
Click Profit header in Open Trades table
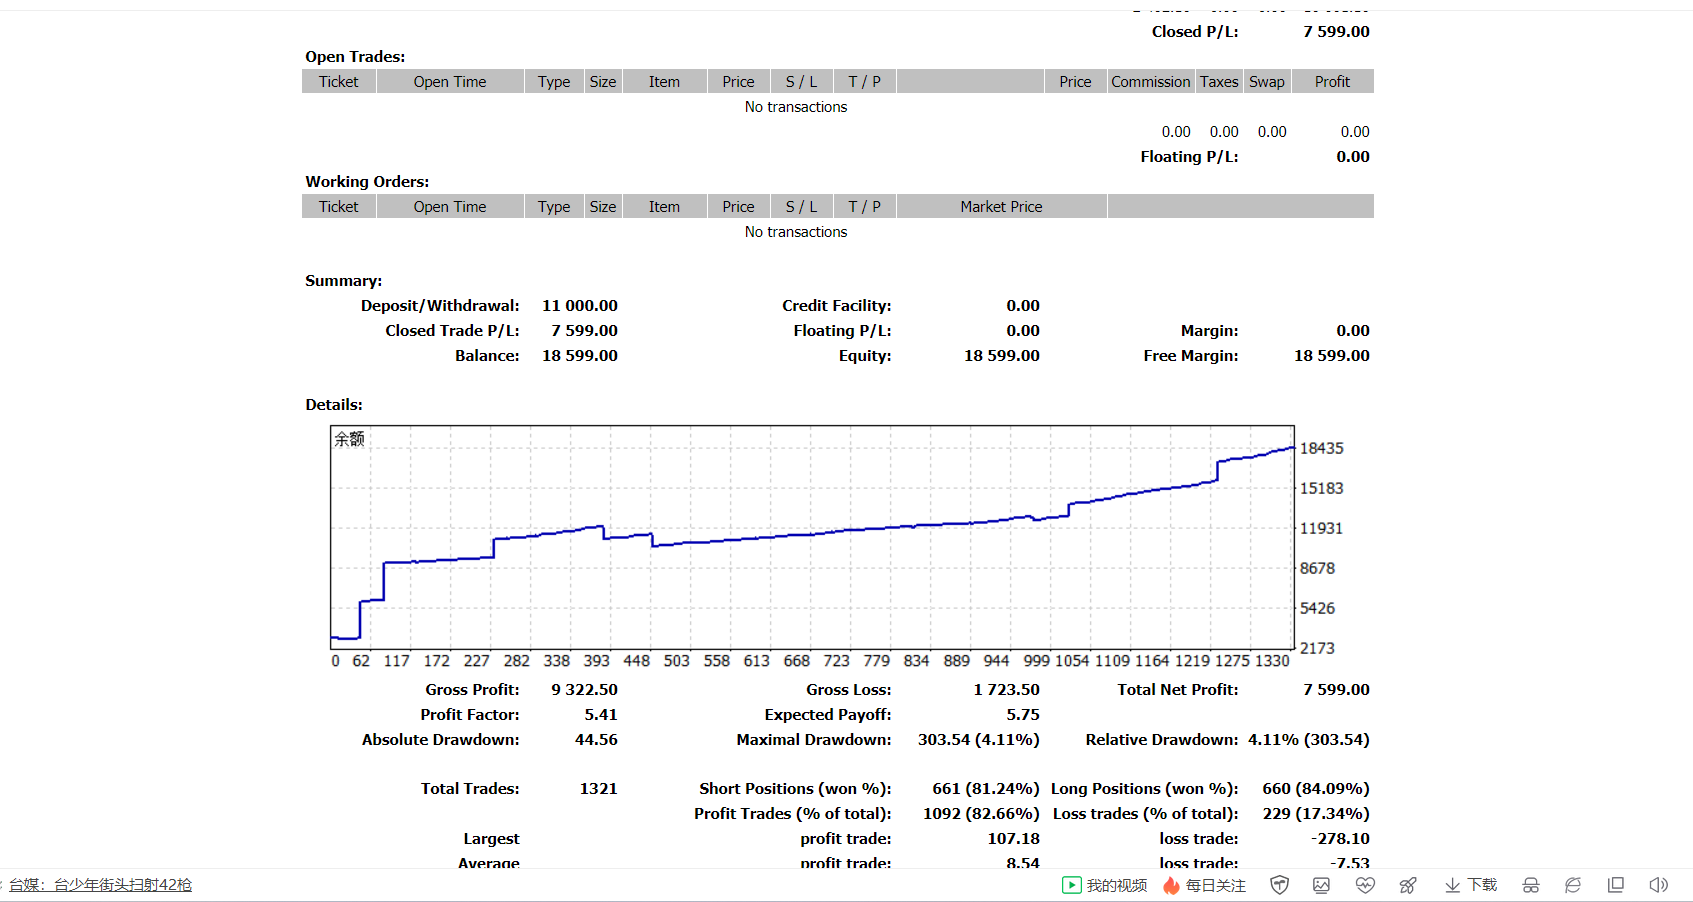[x=1332, y=82]
